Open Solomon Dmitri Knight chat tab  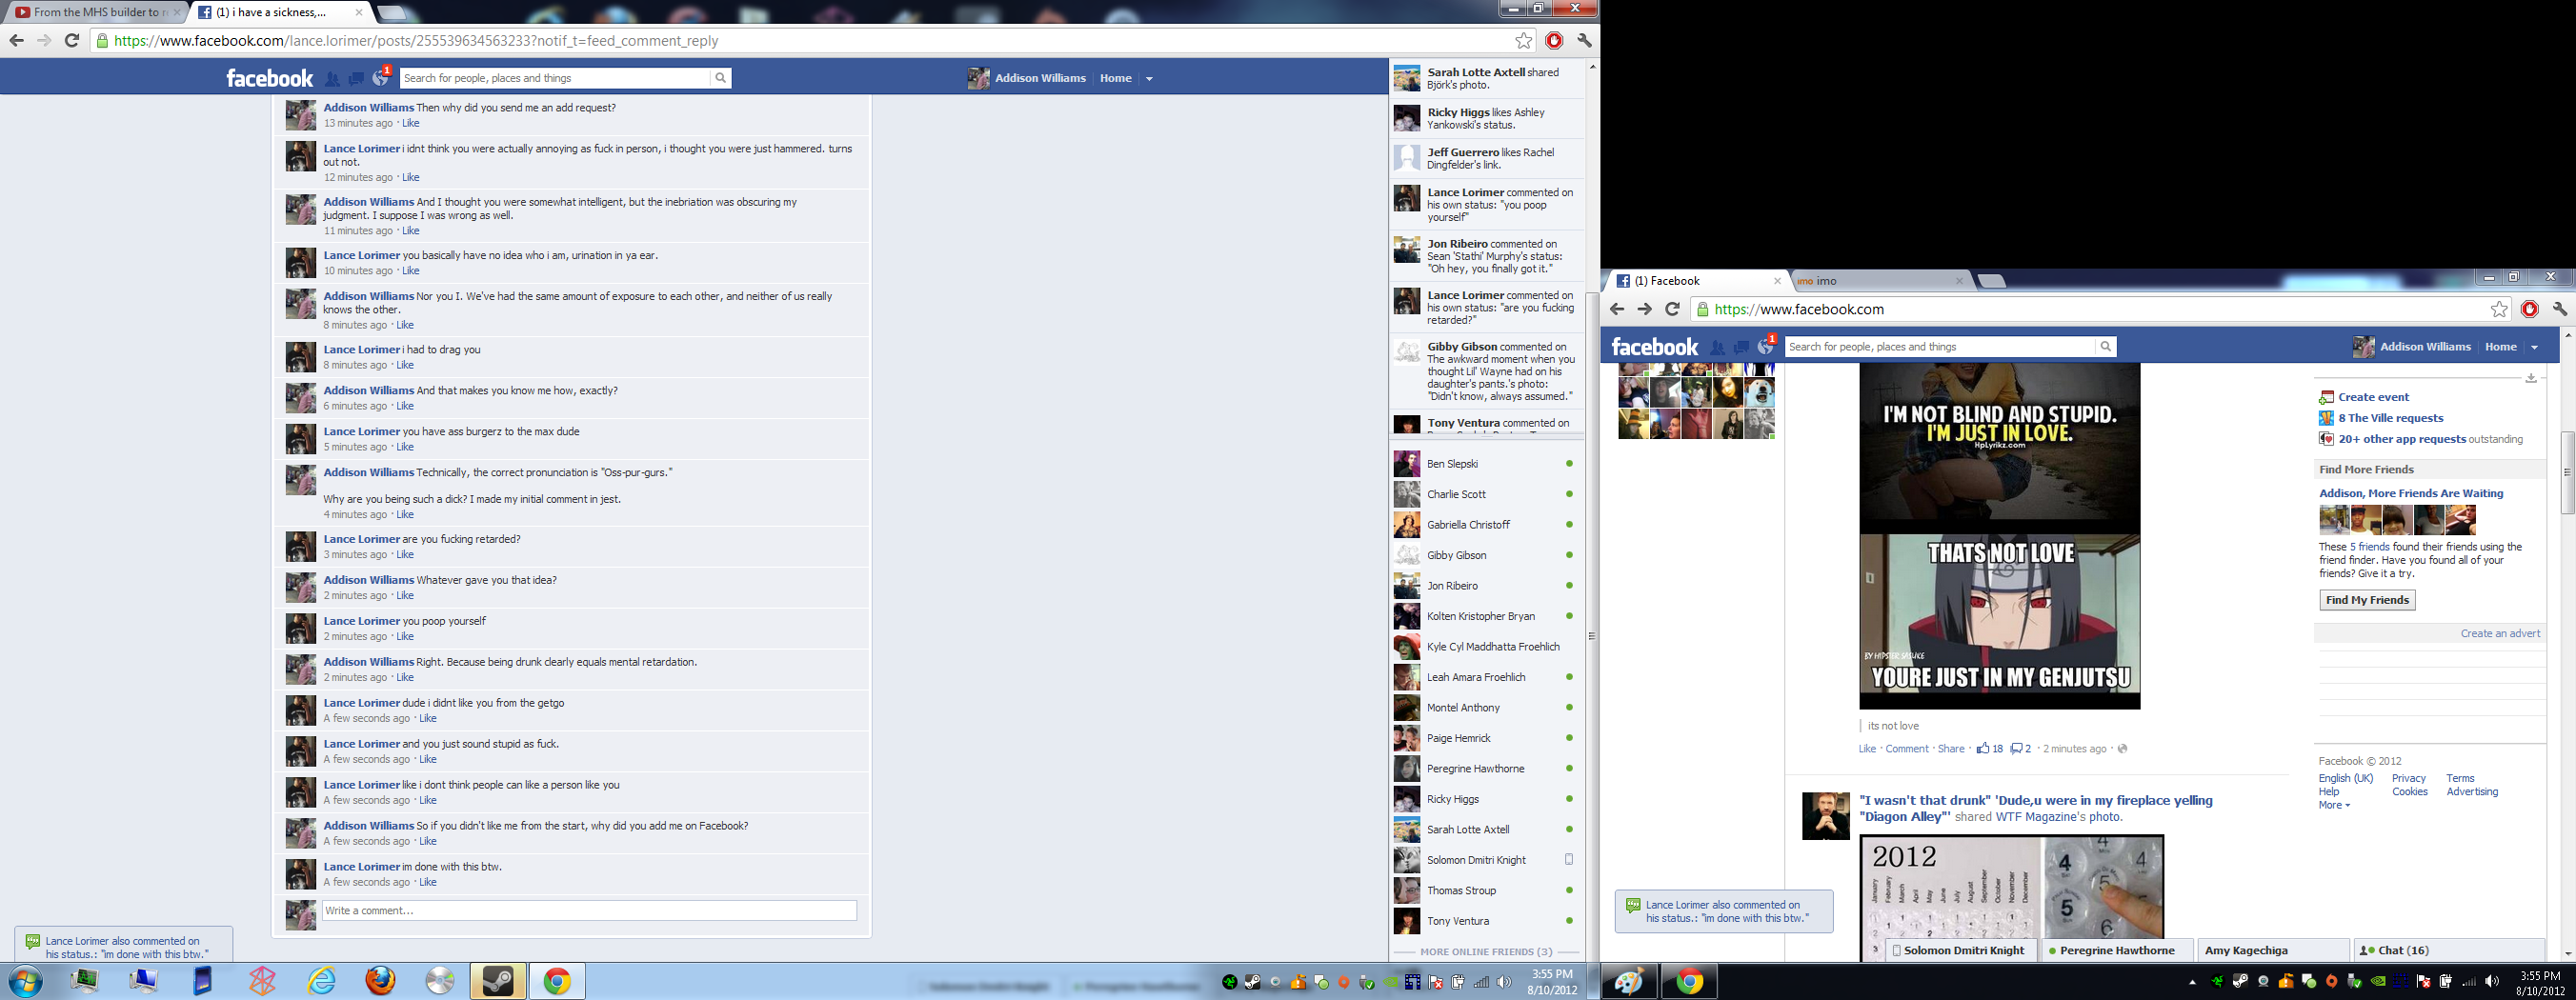pyautogui.click(x=1961, y=950)
